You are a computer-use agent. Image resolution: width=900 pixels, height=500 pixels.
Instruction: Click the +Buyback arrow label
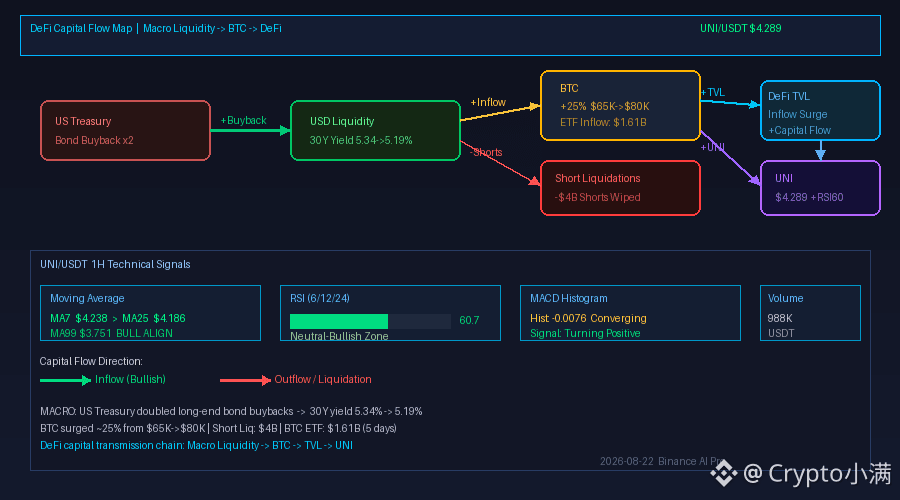point(243,121)
